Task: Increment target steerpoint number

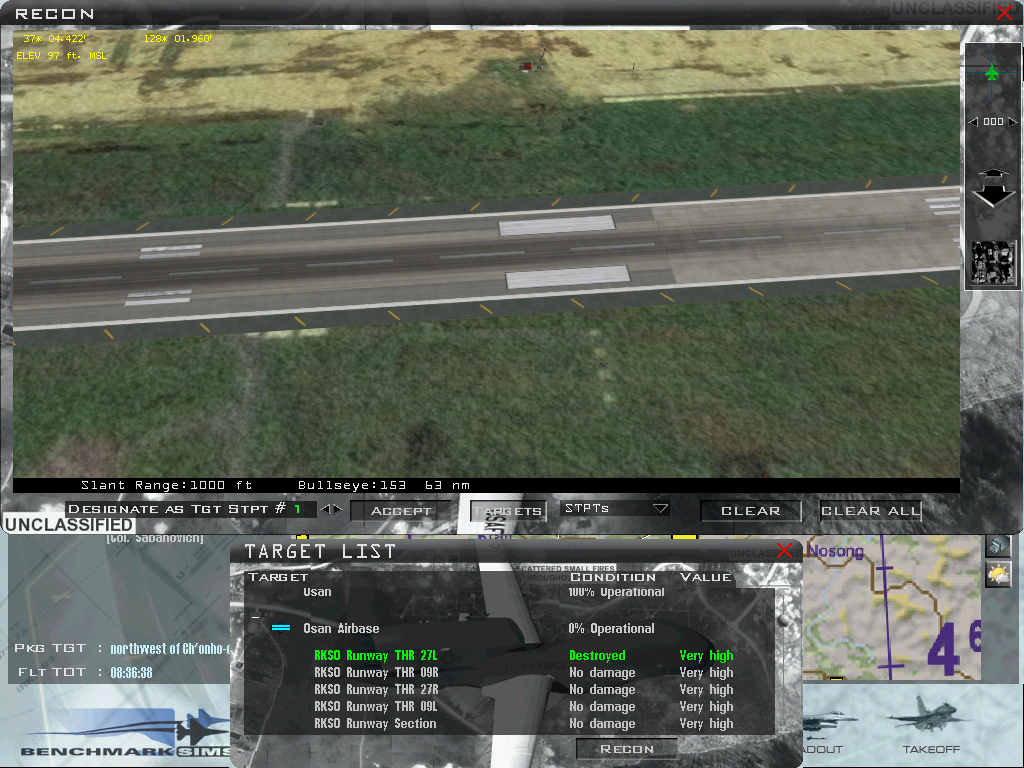Action: coord(338,509)
